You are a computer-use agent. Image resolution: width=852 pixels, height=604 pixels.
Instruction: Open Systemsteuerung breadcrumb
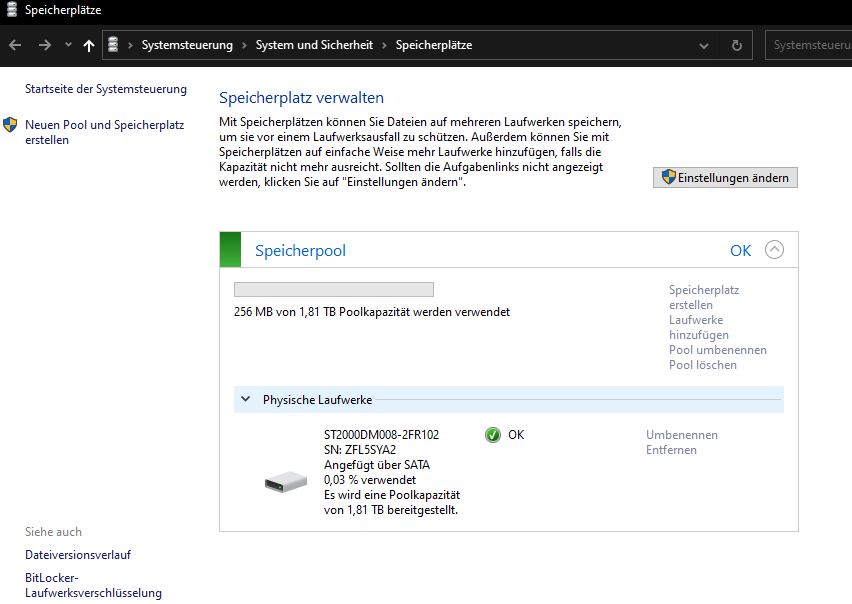click(187, 45)
